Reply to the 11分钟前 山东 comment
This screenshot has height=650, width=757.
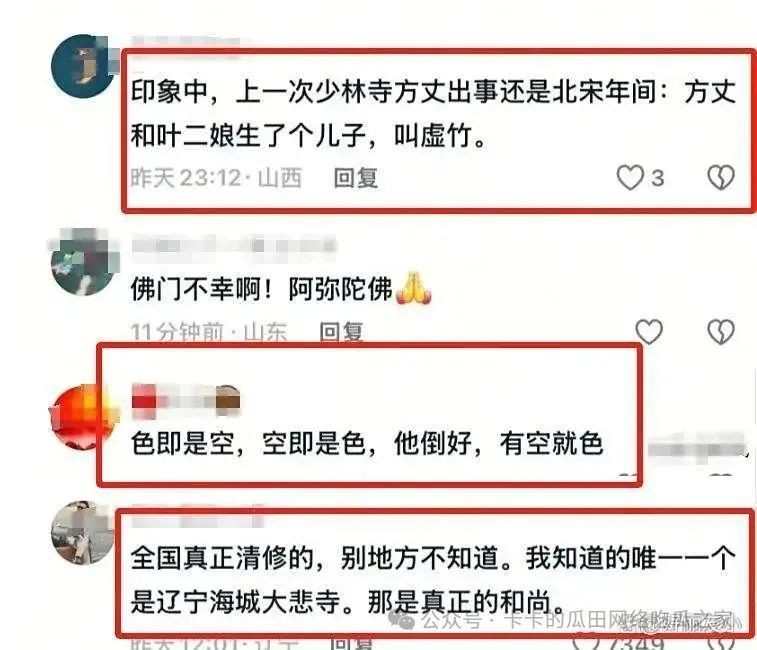coord(341,332)
